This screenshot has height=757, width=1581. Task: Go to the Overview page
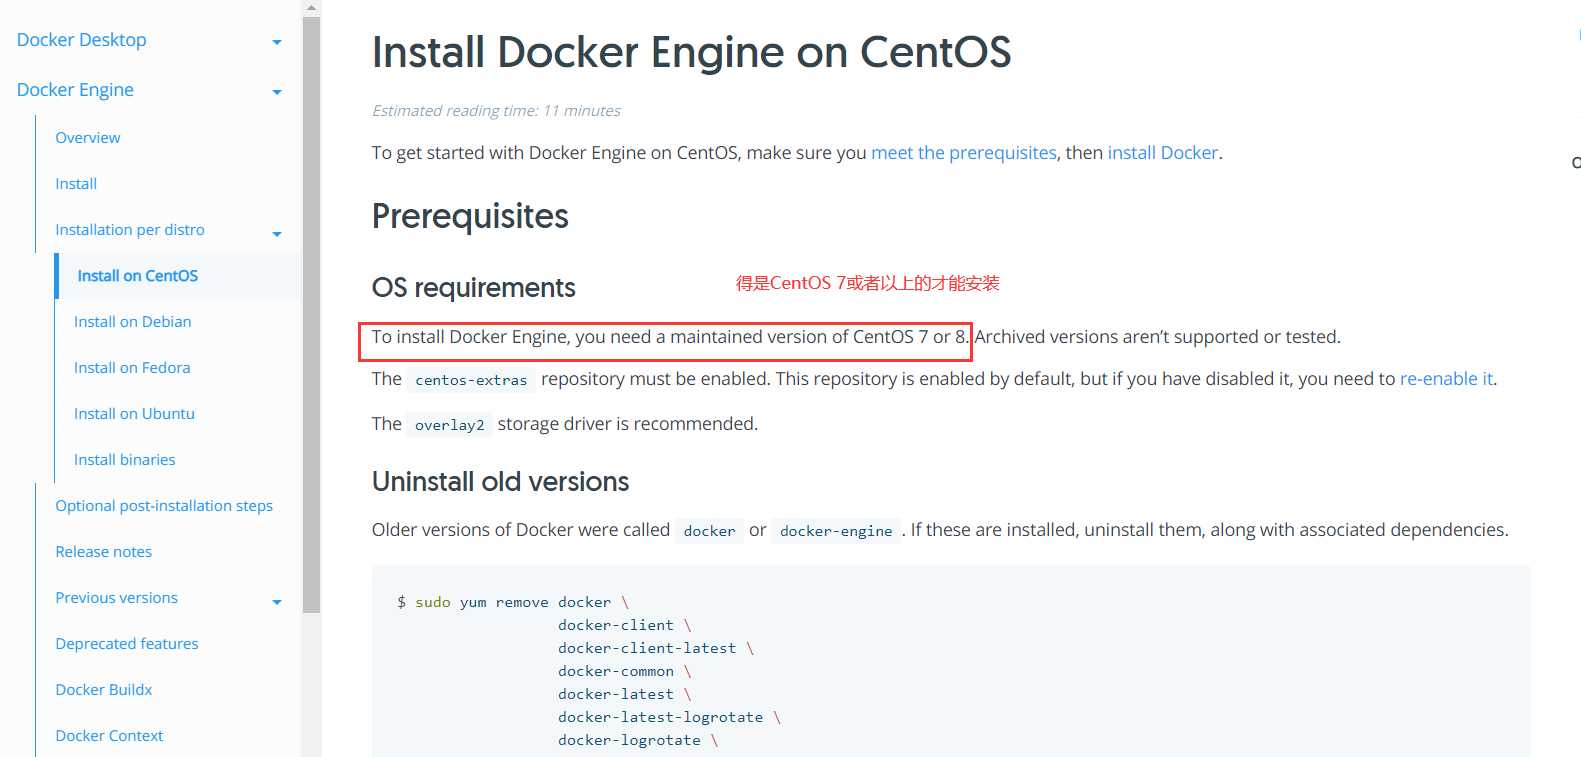tap(88, 138)
